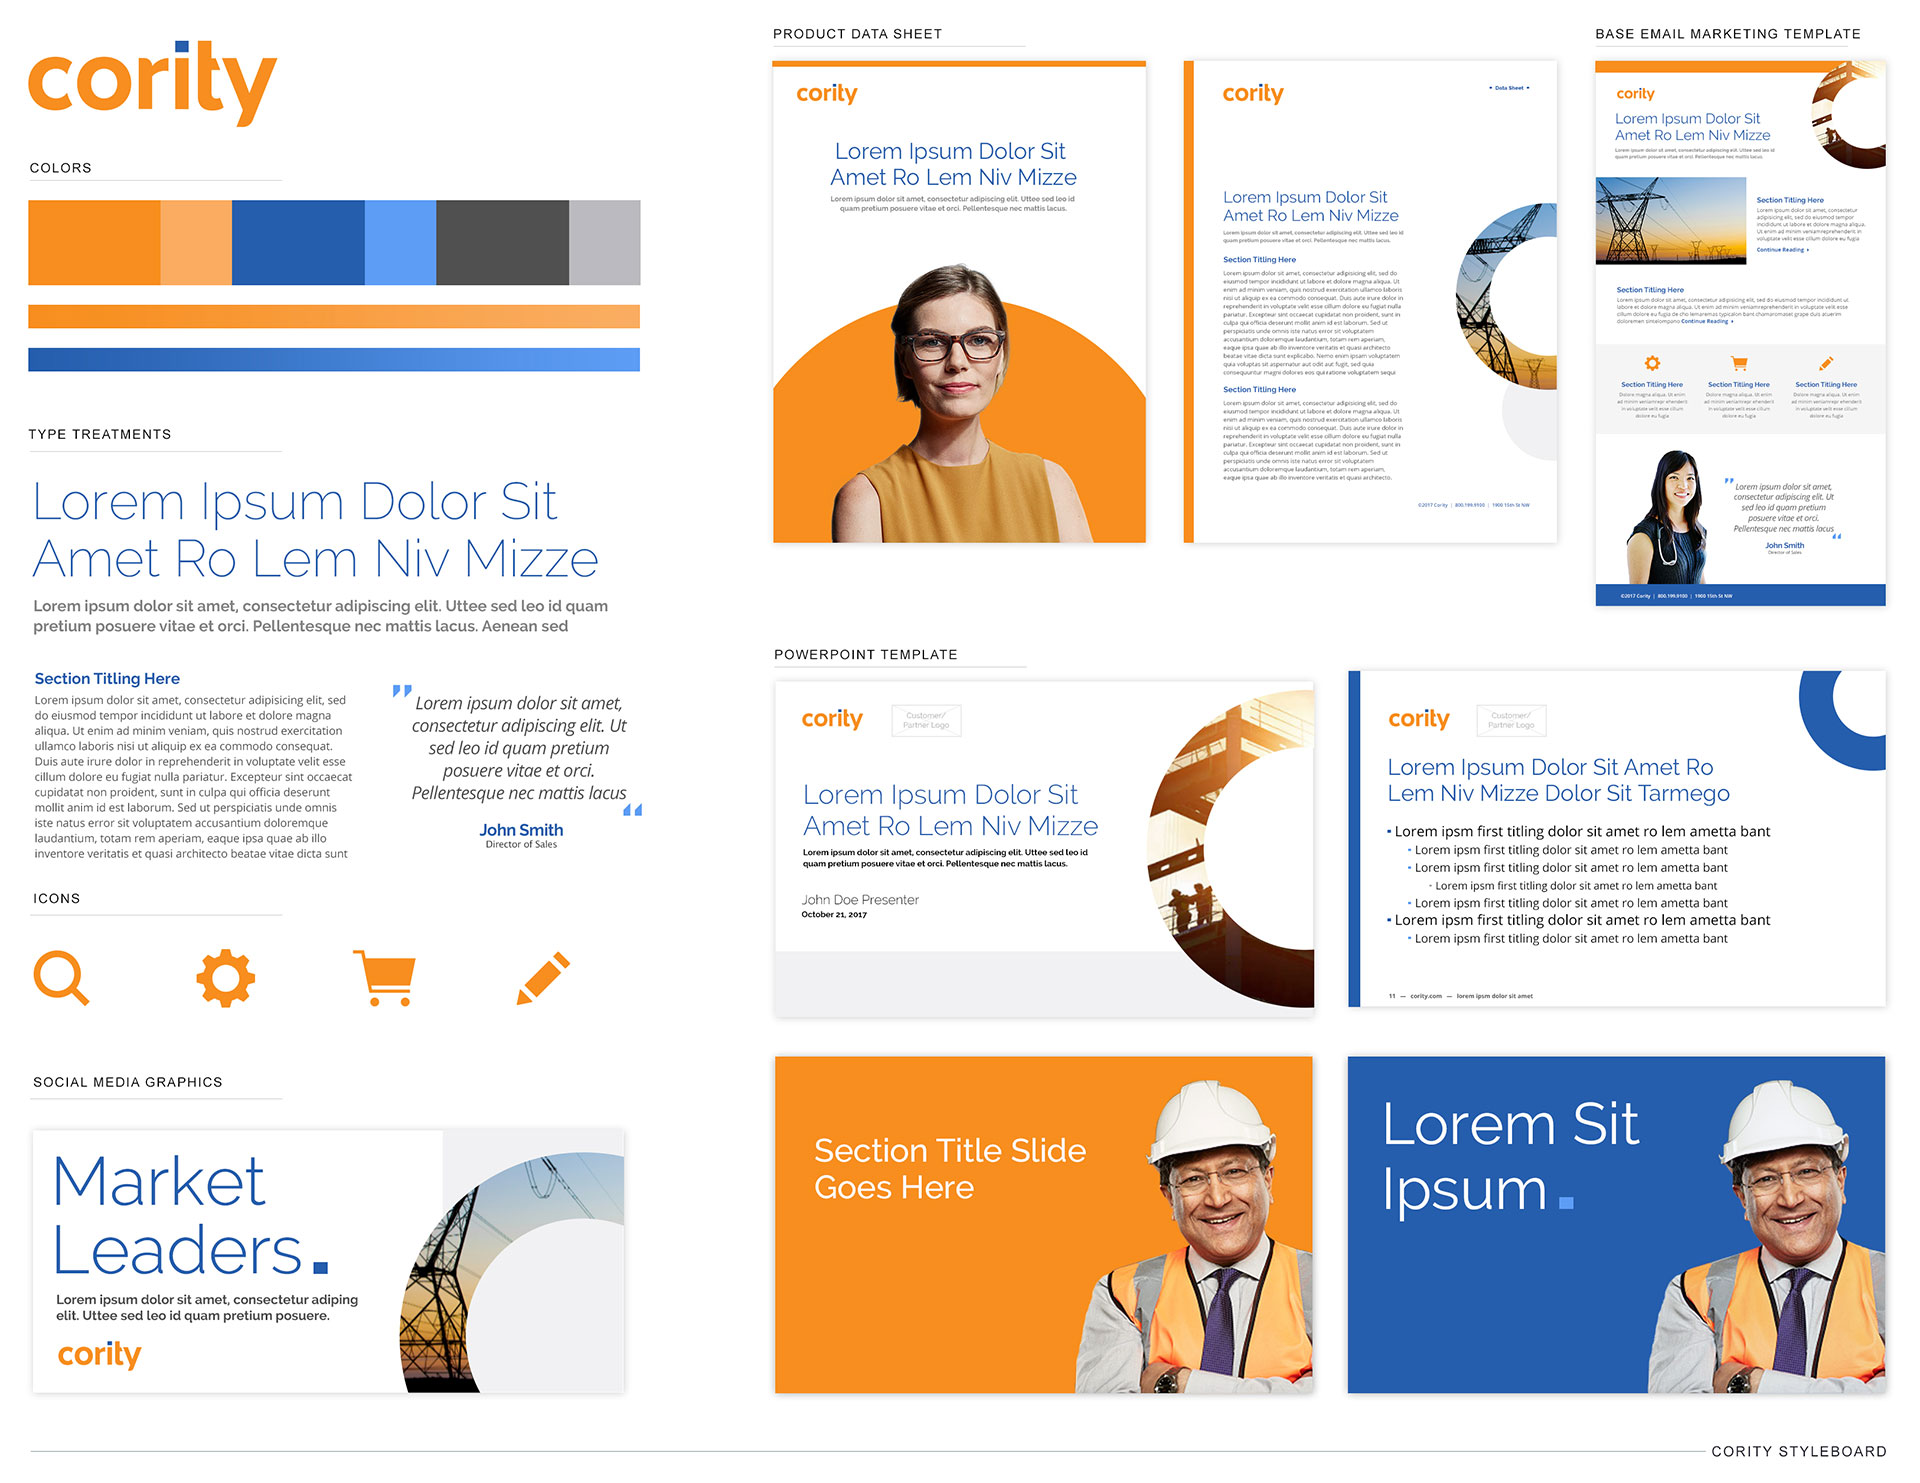Screen dimensions: 1920x1483
Task: Click the Cority logo in the social media graphic
Action: 99,1354
